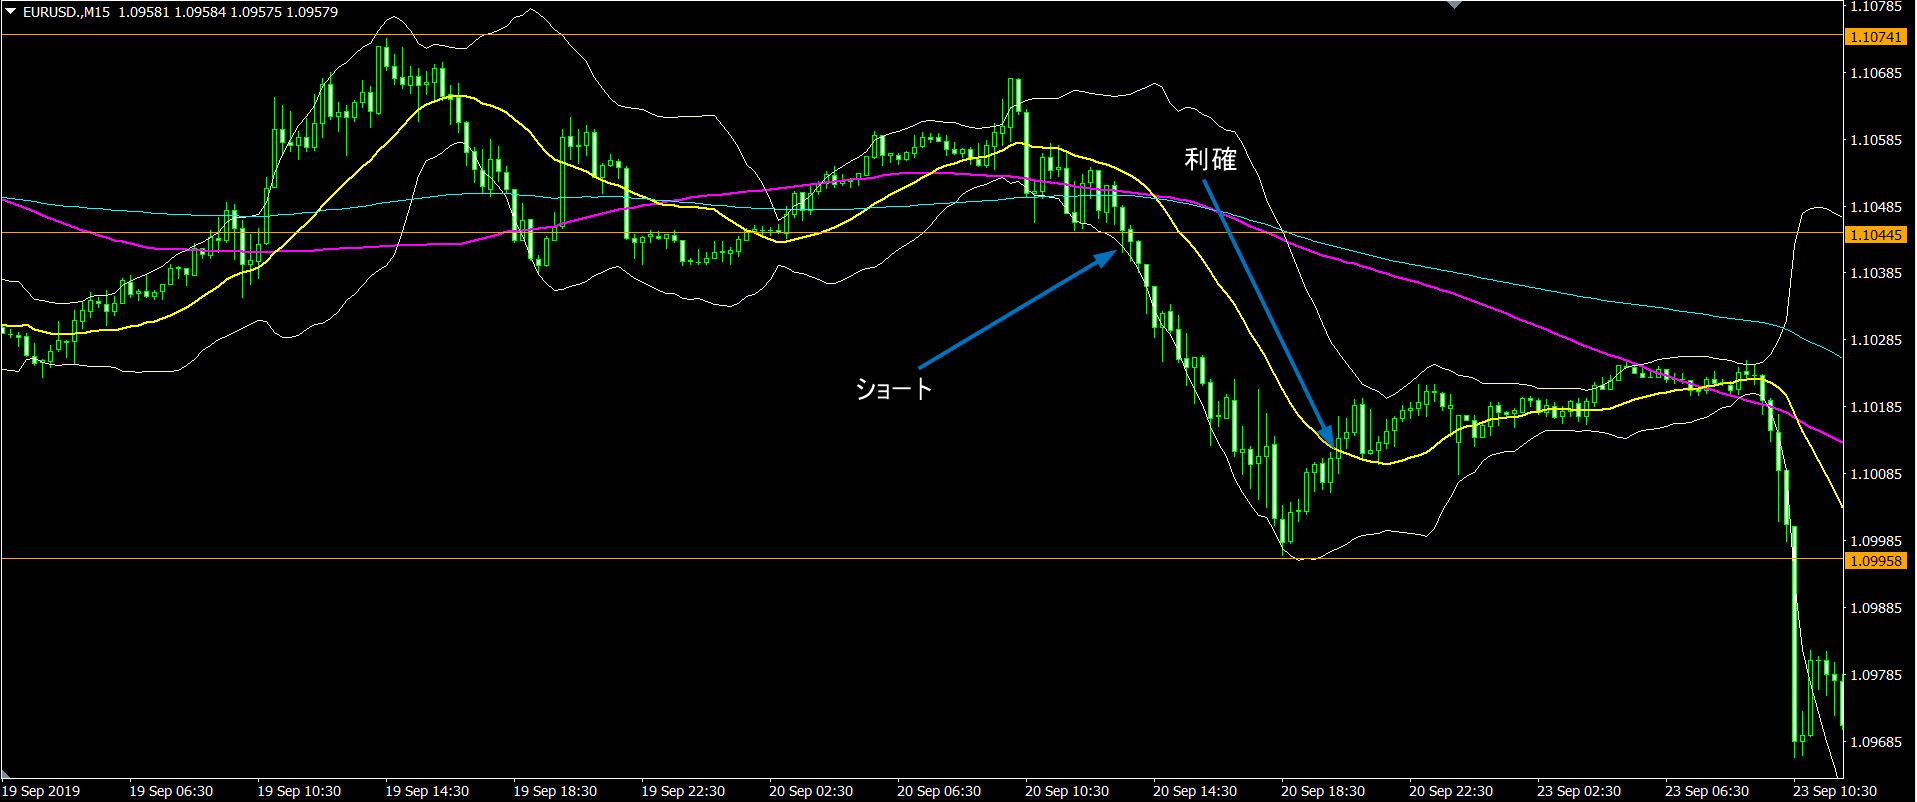
Task: Click the 20 Sep 10:30 time label
Action: click(1067, 791)
